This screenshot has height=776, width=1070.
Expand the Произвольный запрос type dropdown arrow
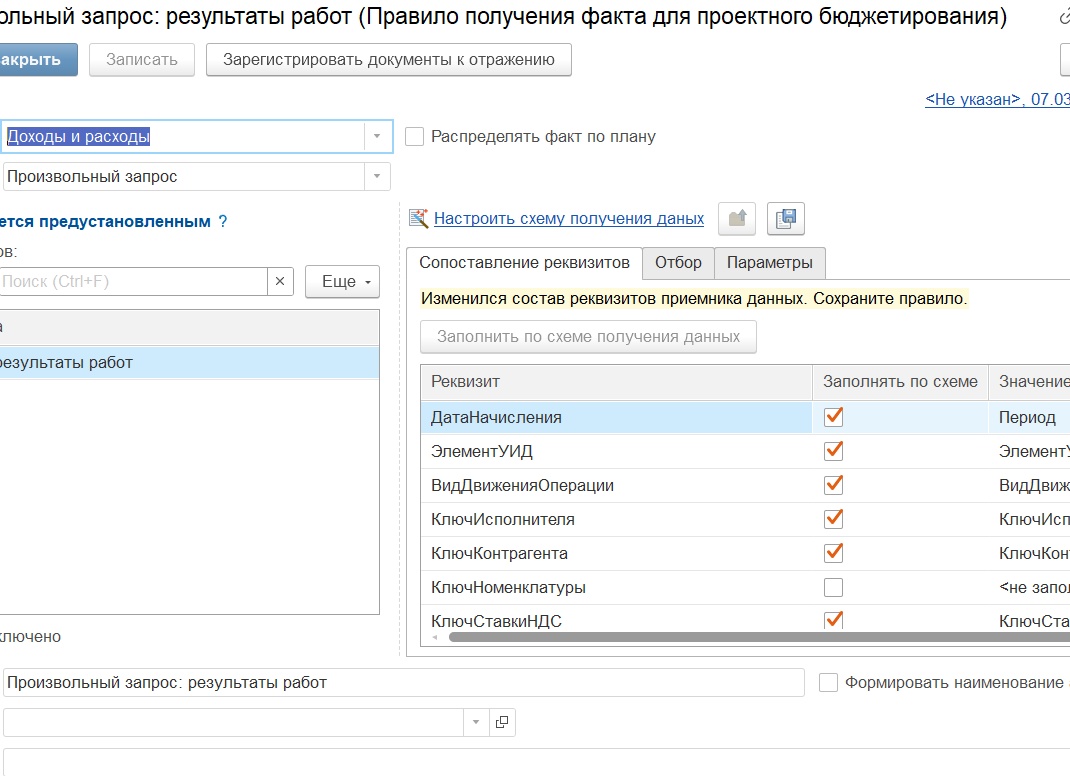[x=377, y=177]
